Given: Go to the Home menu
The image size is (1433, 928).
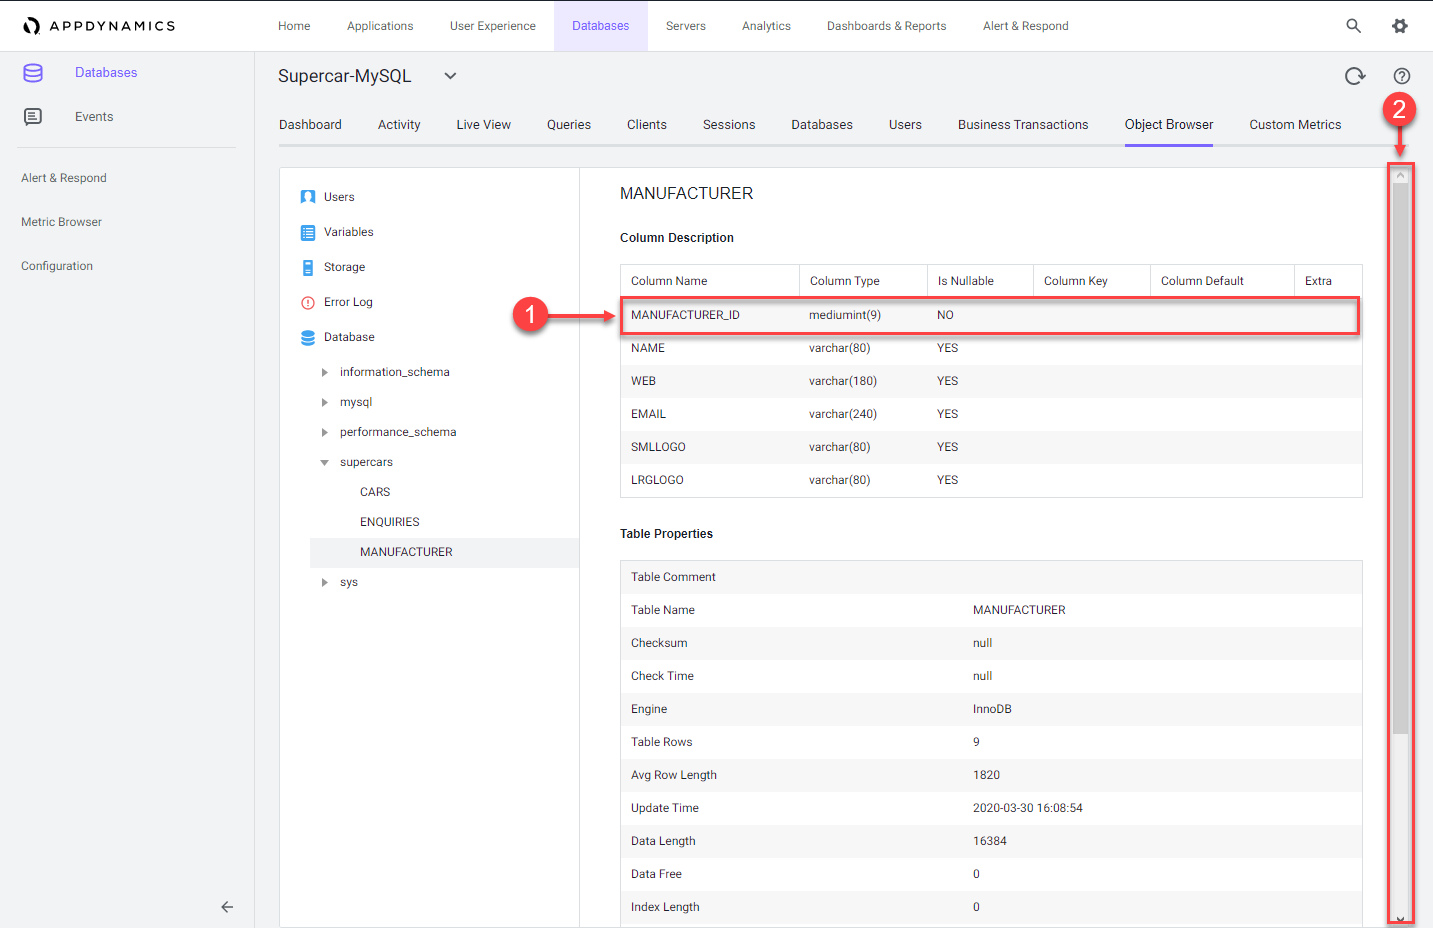Looking at the screenshot, I should click(294, 26).
